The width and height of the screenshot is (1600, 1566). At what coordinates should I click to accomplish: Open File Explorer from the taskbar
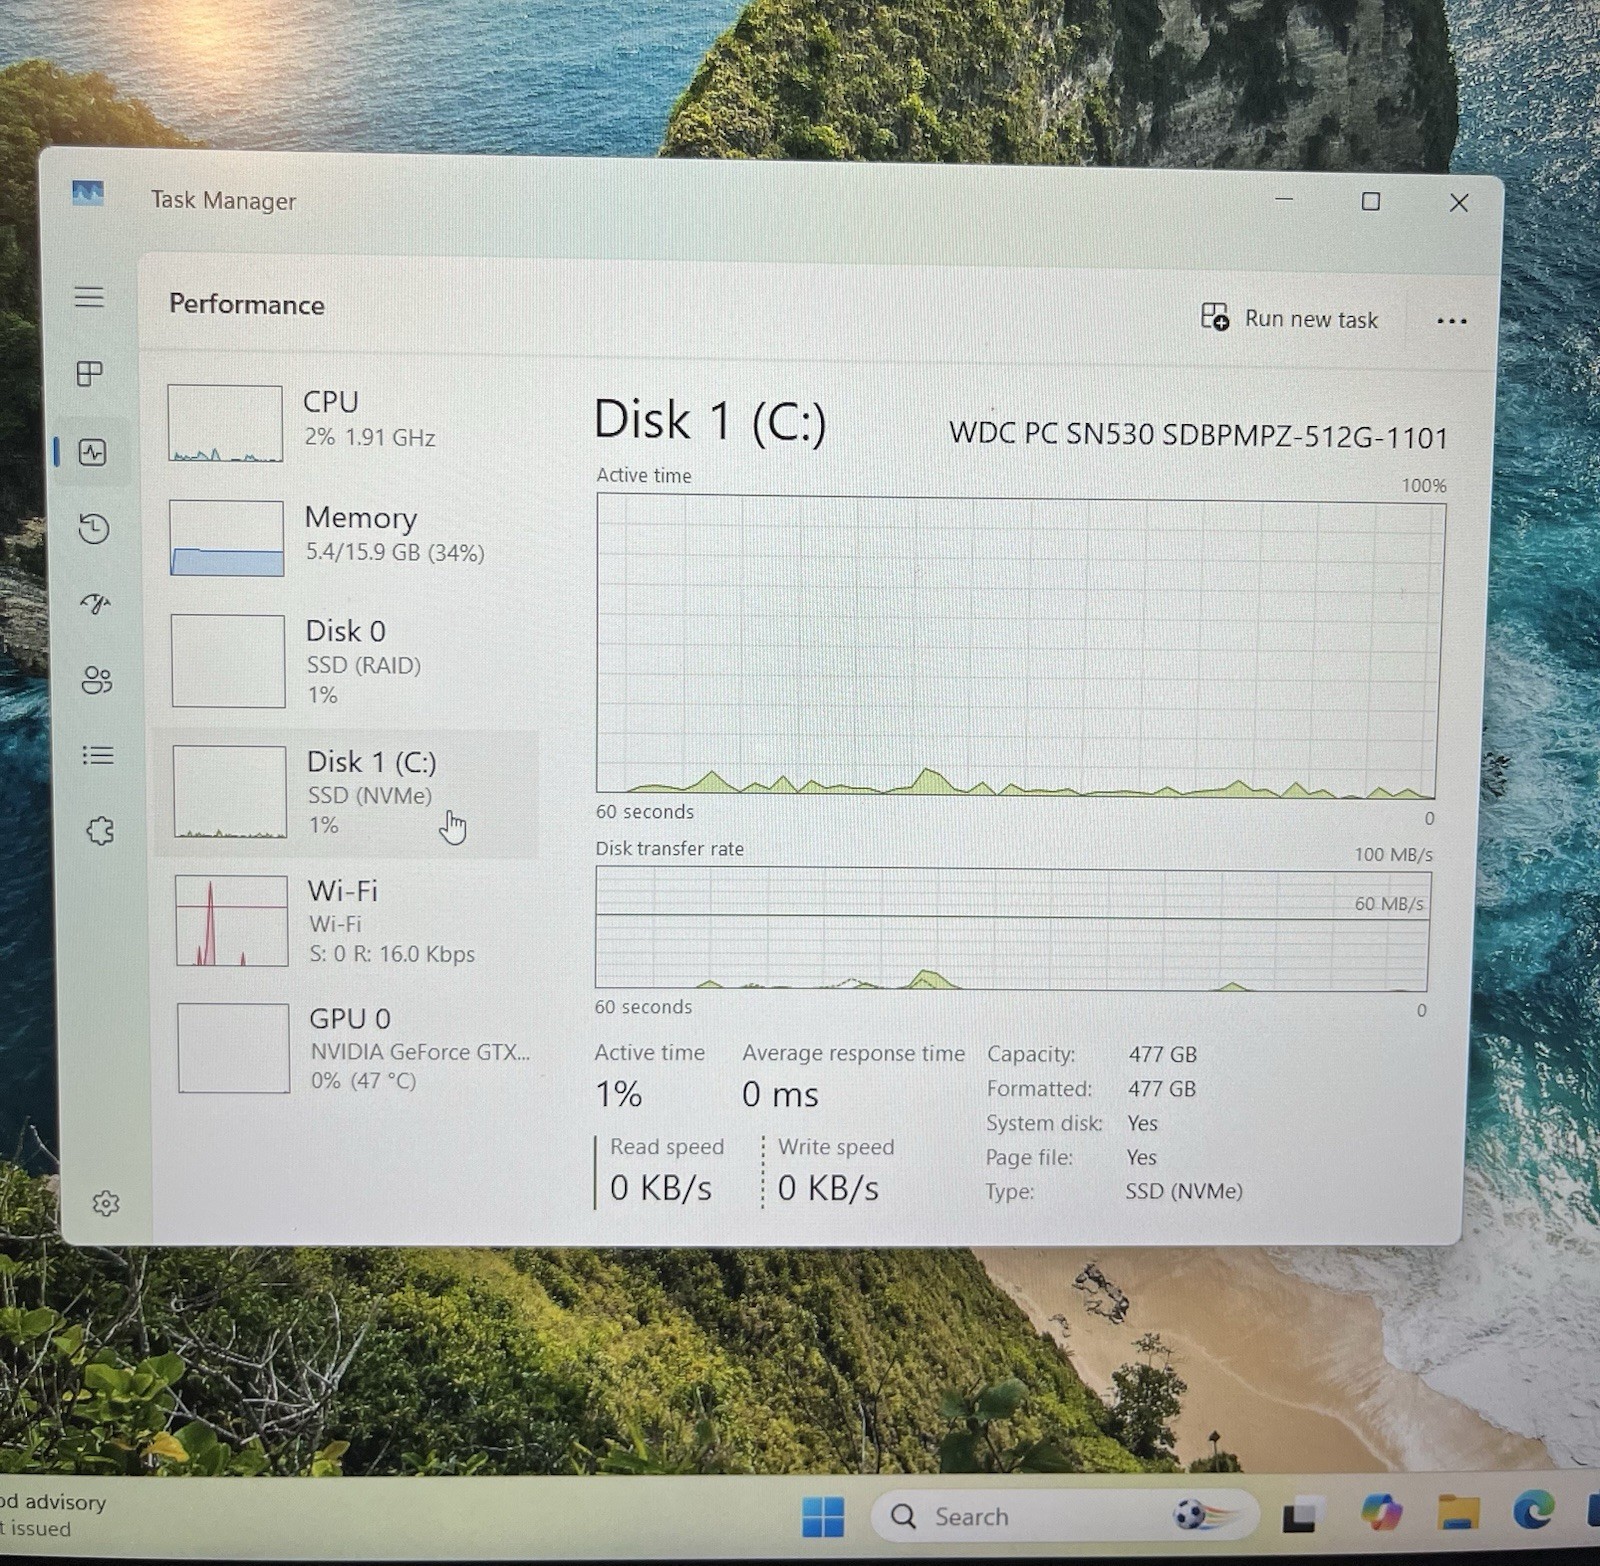pyautogui.click(x=1457, y=1513)
